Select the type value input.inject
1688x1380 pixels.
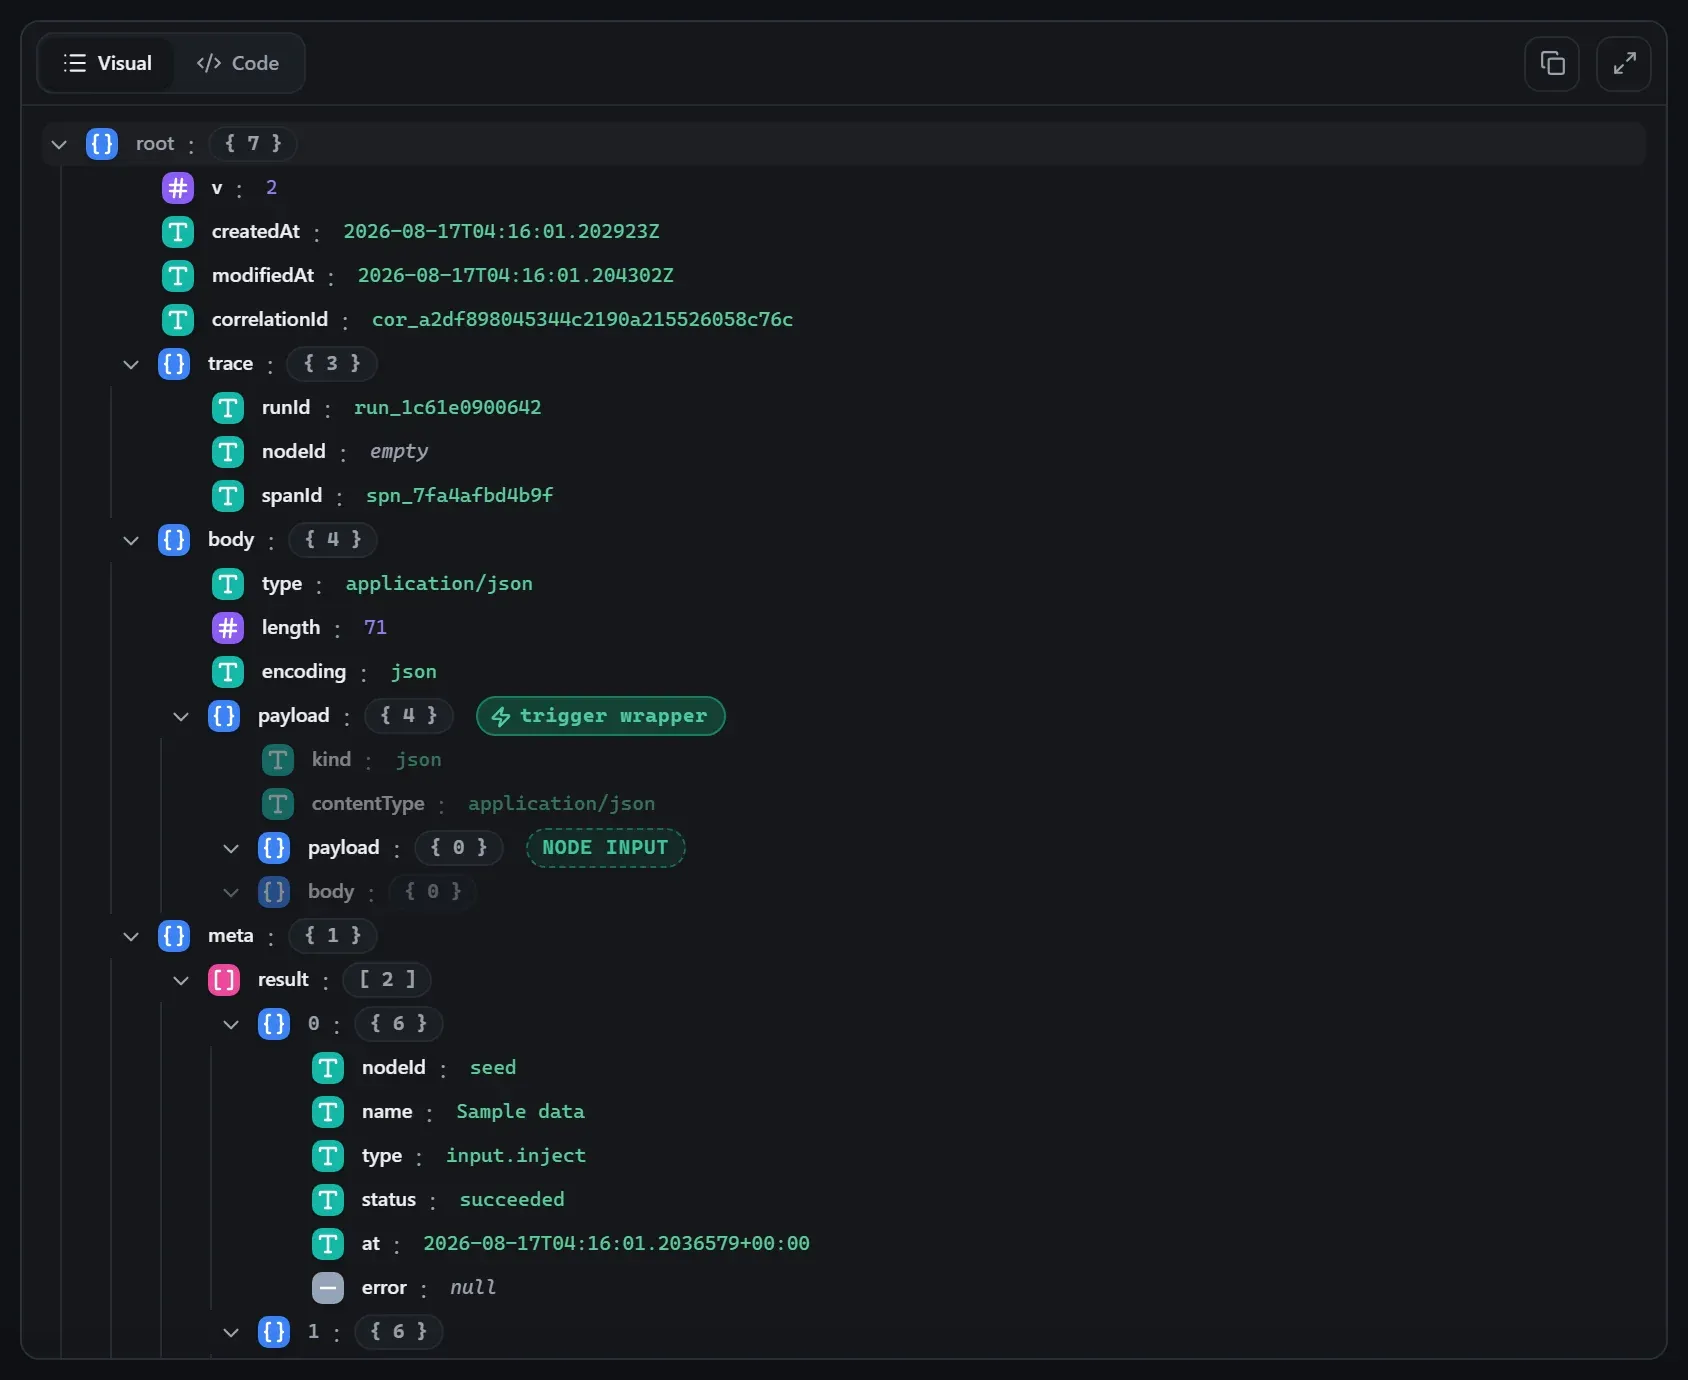point(516,1156)
